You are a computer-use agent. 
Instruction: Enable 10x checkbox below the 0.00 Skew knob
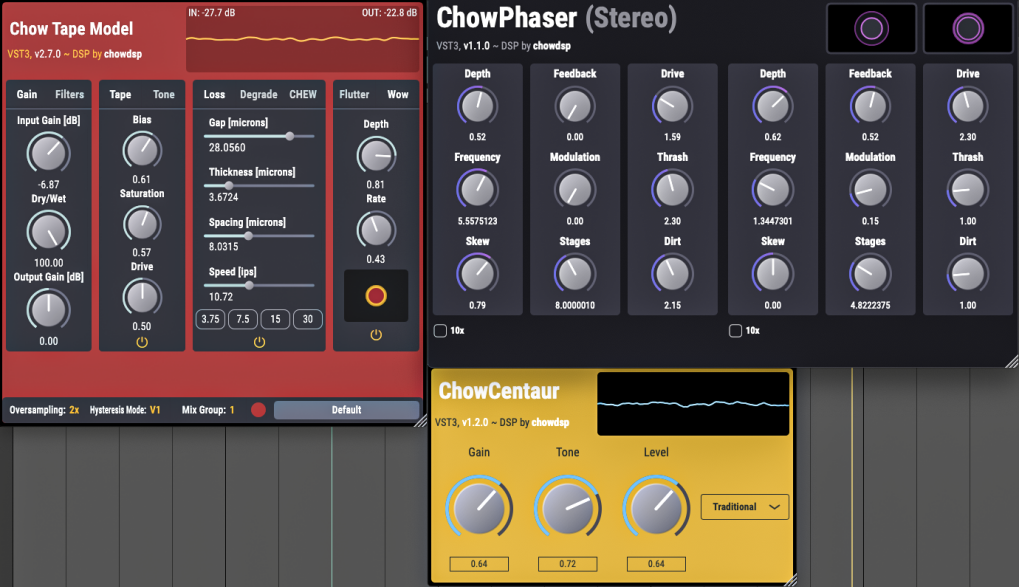[x=735, y=330]
